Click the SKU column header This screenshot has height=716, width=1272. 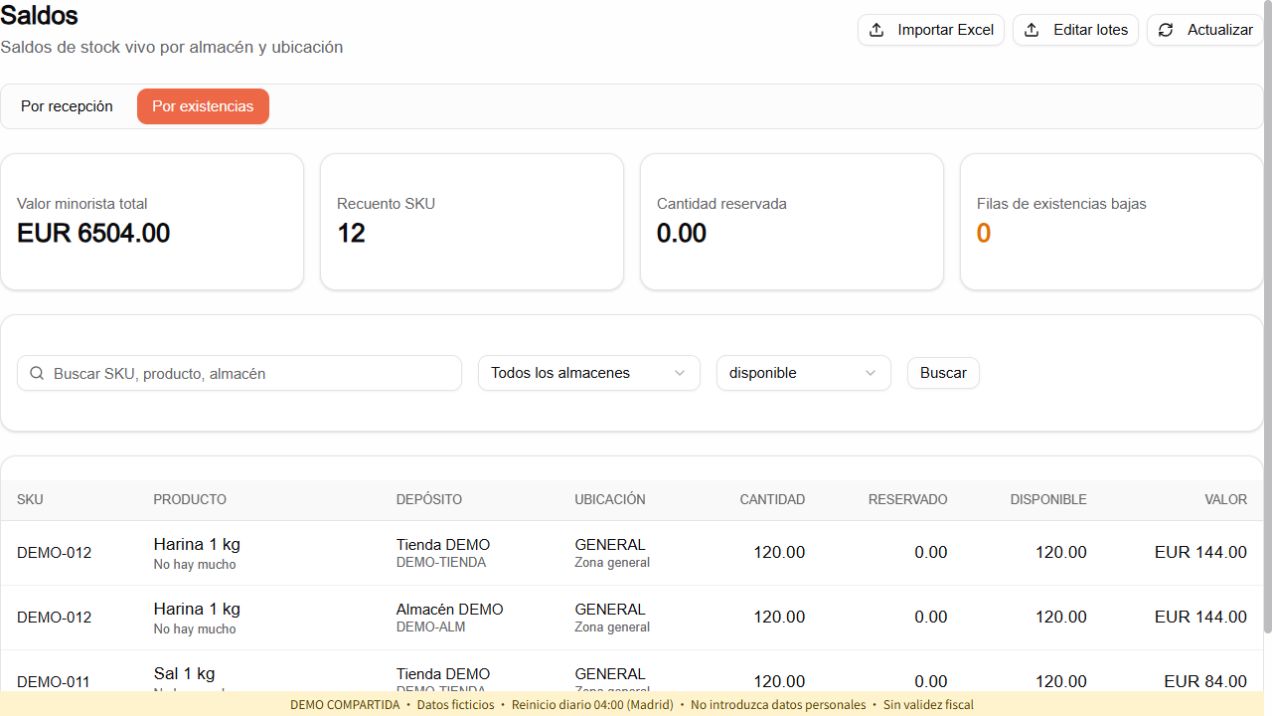pos(30,500)
